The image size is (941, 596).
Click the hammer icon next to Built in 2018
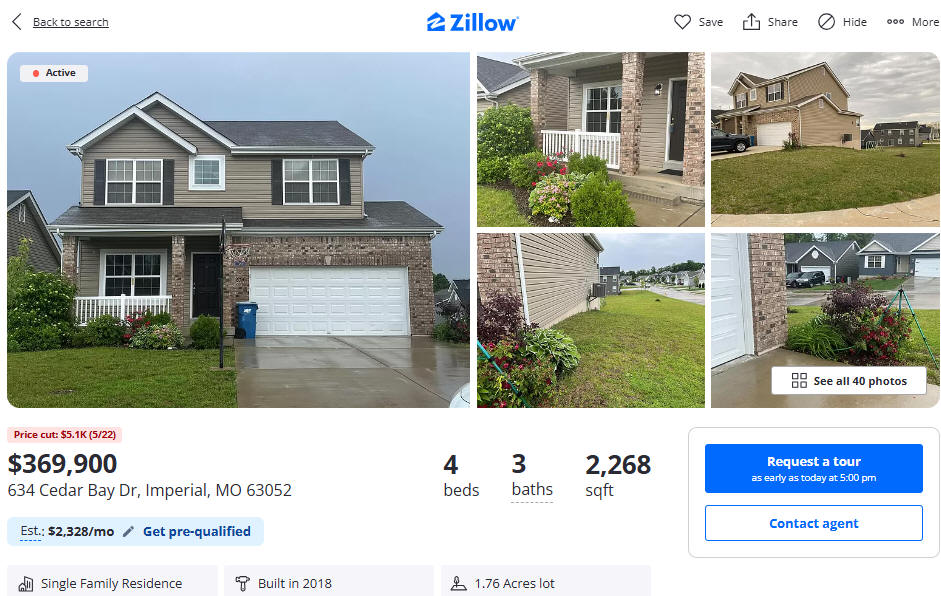(242, 584)
